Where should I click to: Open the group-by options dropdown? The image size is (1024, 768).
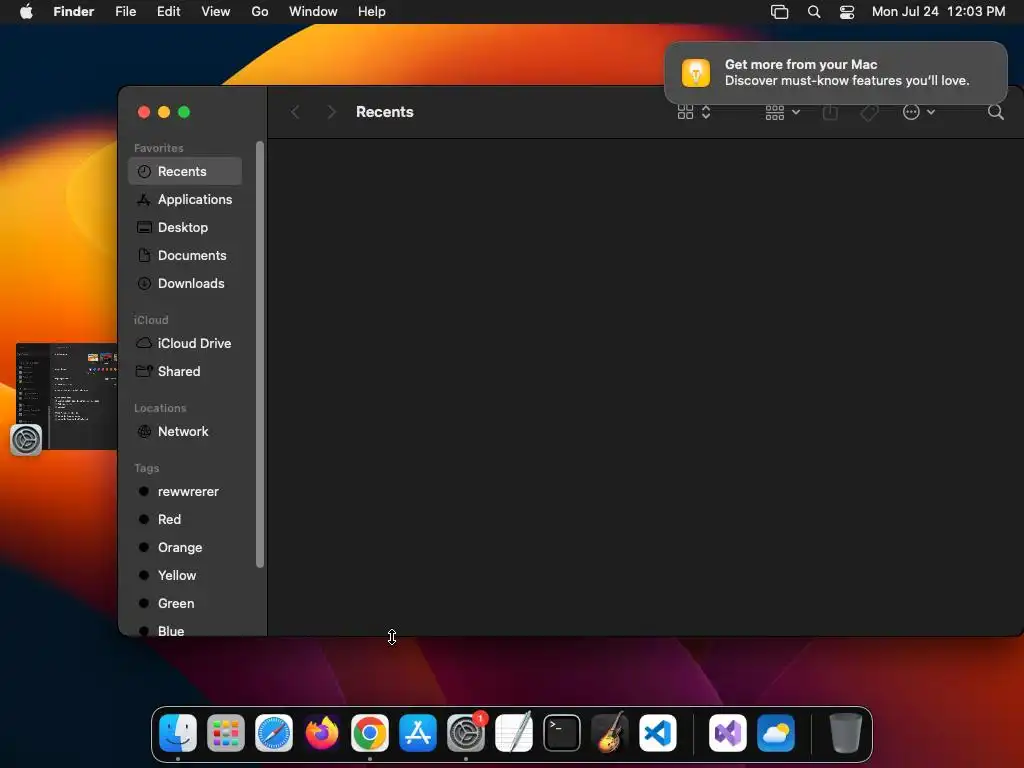pyautogui.click(x=782, y=112)
